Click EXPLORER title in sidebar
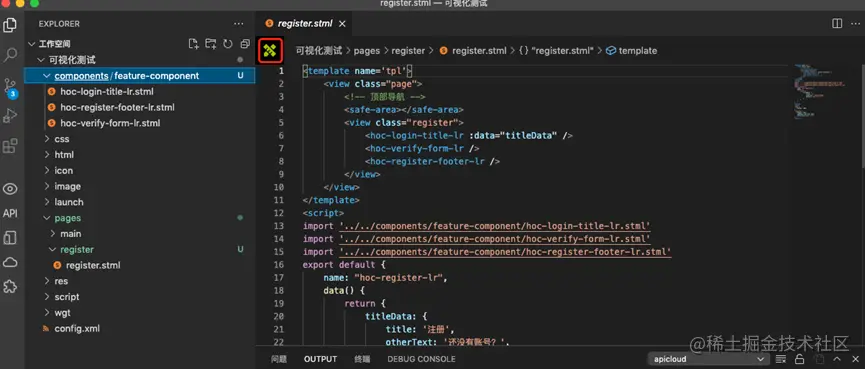Viewport: 865px width, 369px height. [59, 24]
